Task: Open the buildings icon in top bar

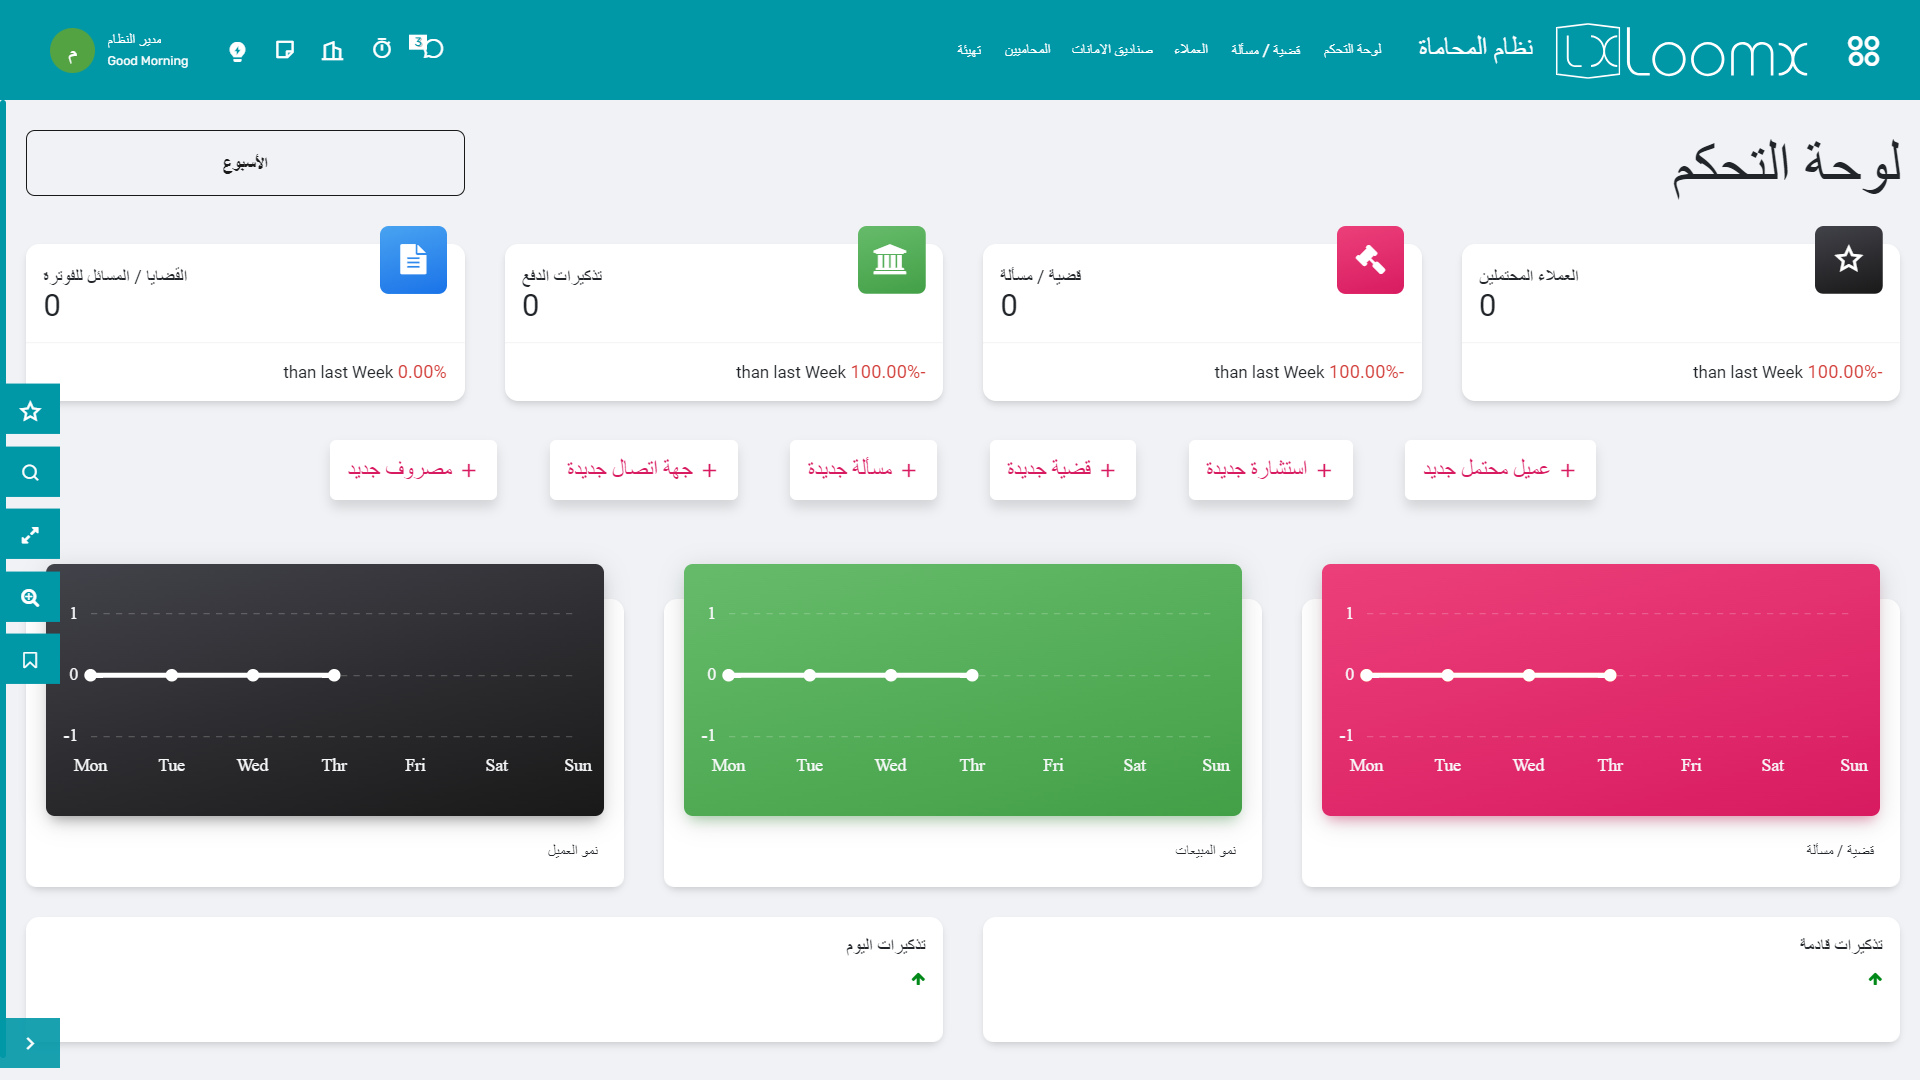Action: pos(332,50)
